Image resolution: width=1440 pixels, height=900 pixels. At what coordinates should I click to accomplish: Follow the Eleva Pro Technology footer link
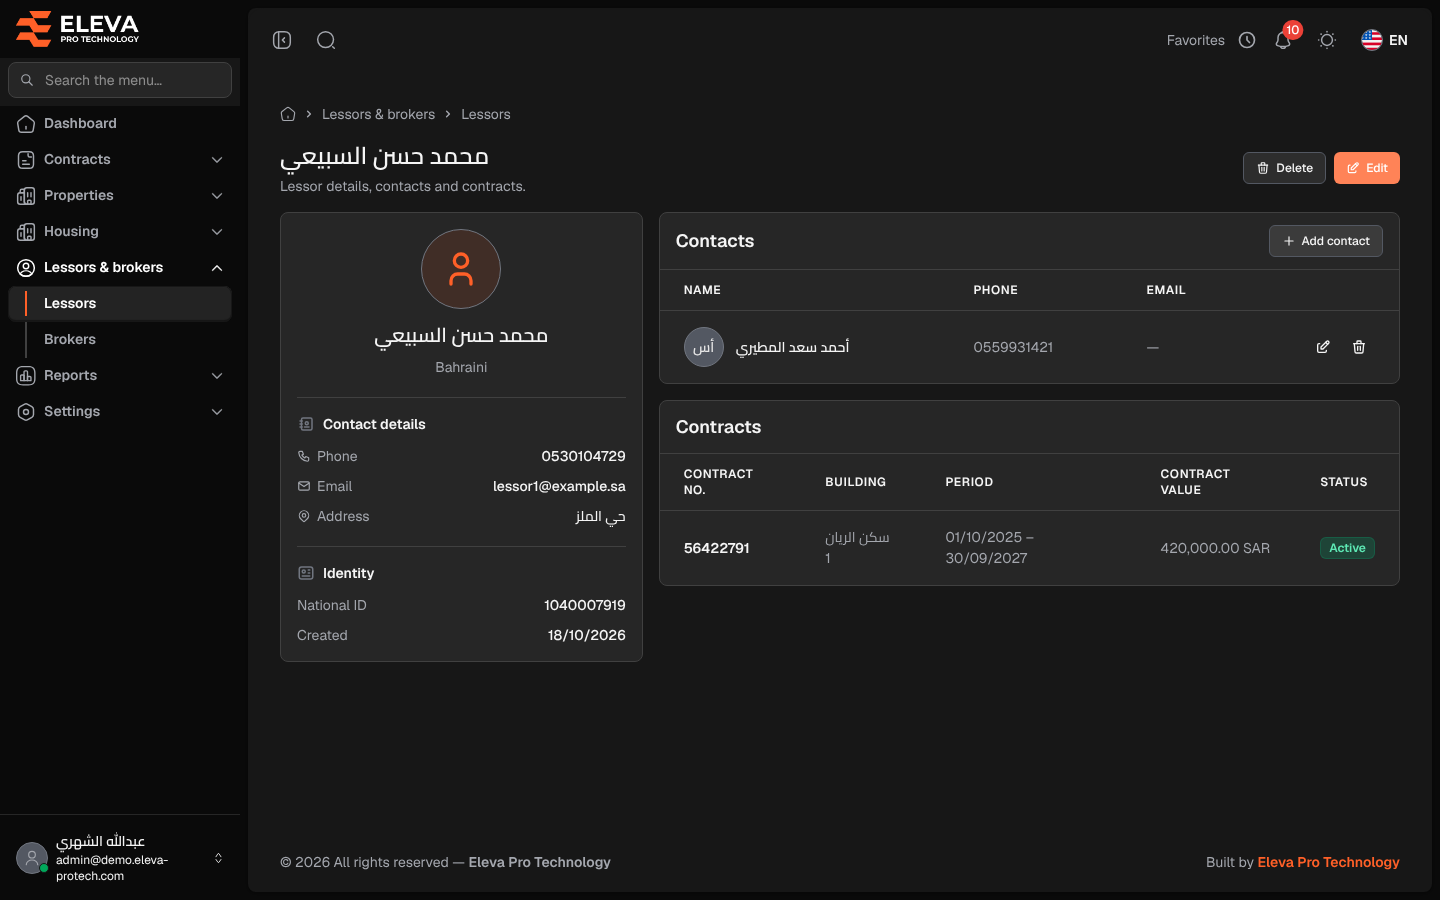[1328, 862]
